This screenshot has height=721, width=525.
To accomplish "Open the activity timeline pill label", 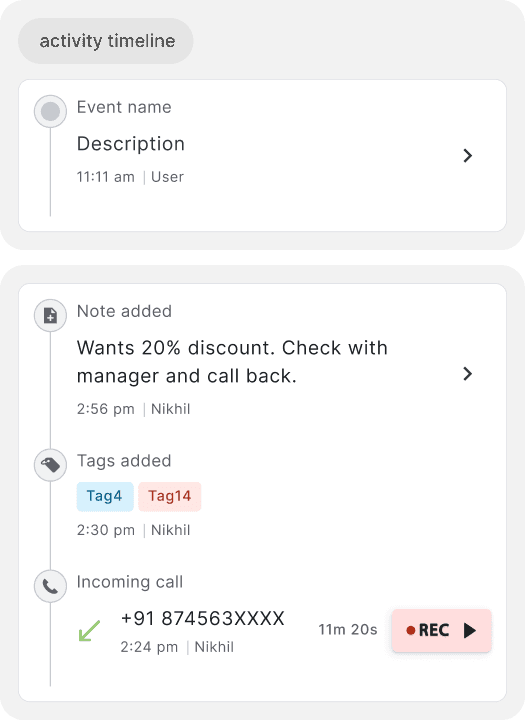I will (106, 41).
